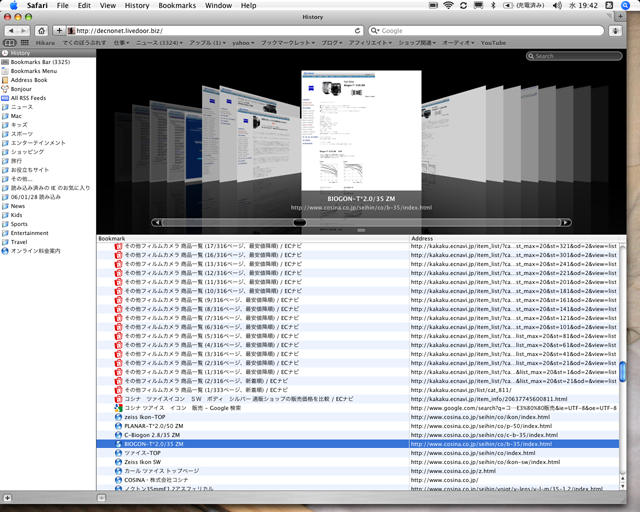Open the オーディオ bookmarks bar dropdown
640x512 pixels.
pyautogui.click(x=458, y=42)
